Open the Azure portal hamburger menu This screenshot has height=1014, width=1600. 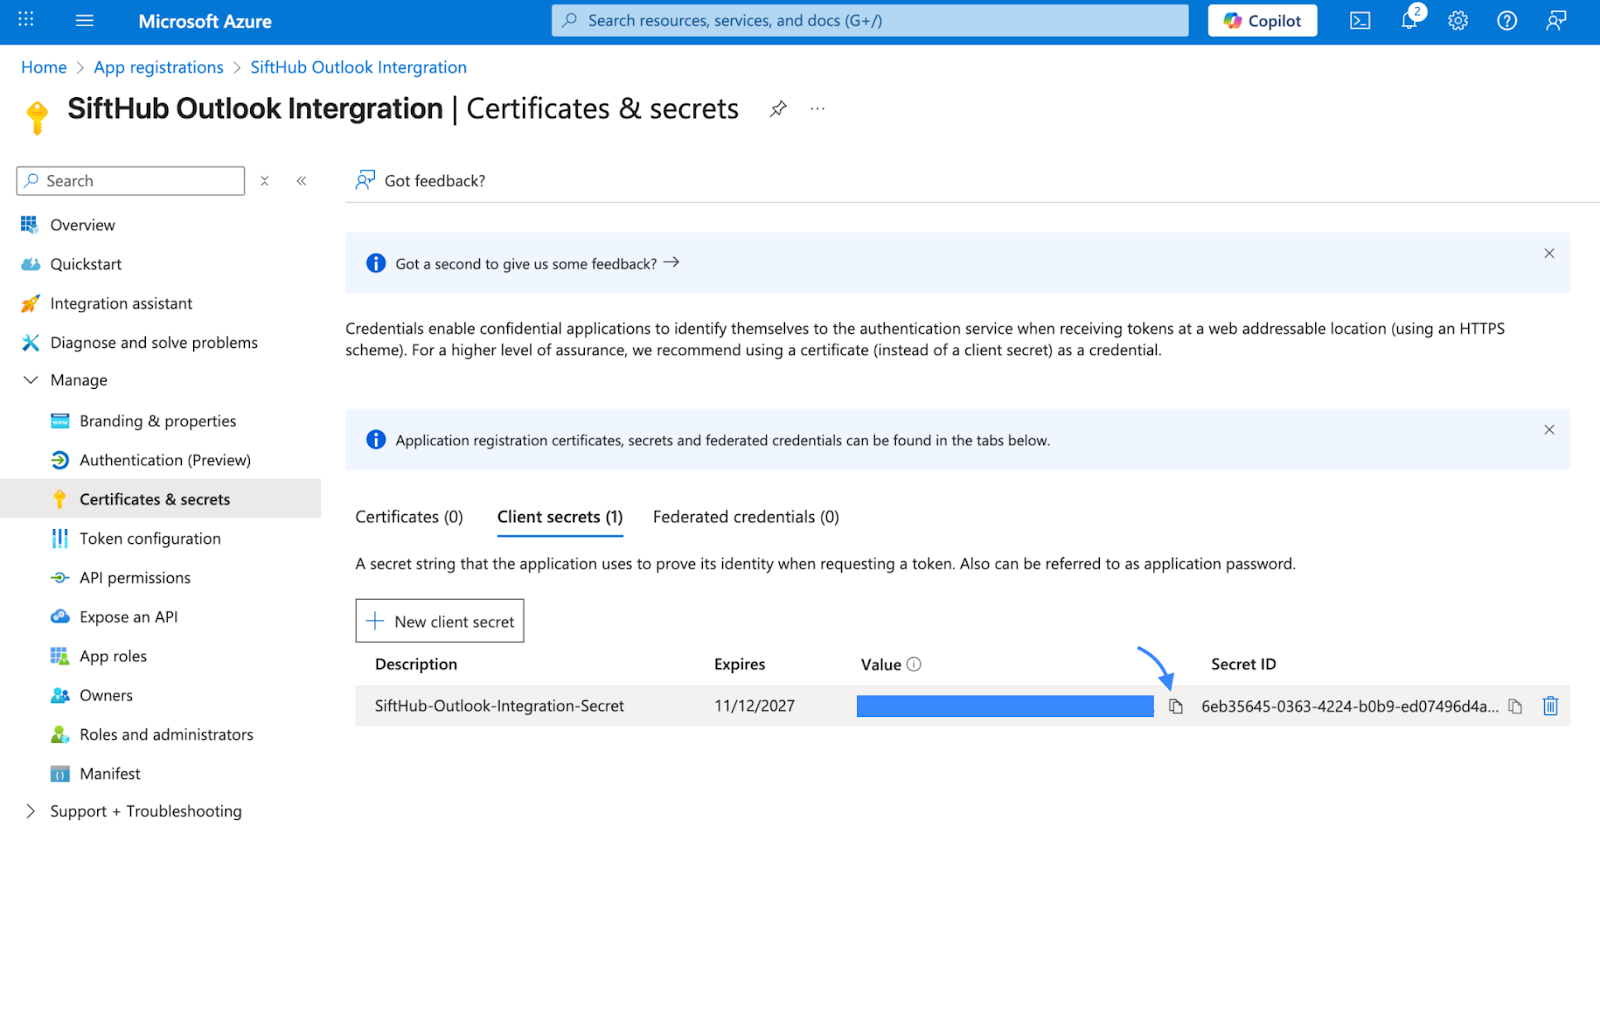85,21
